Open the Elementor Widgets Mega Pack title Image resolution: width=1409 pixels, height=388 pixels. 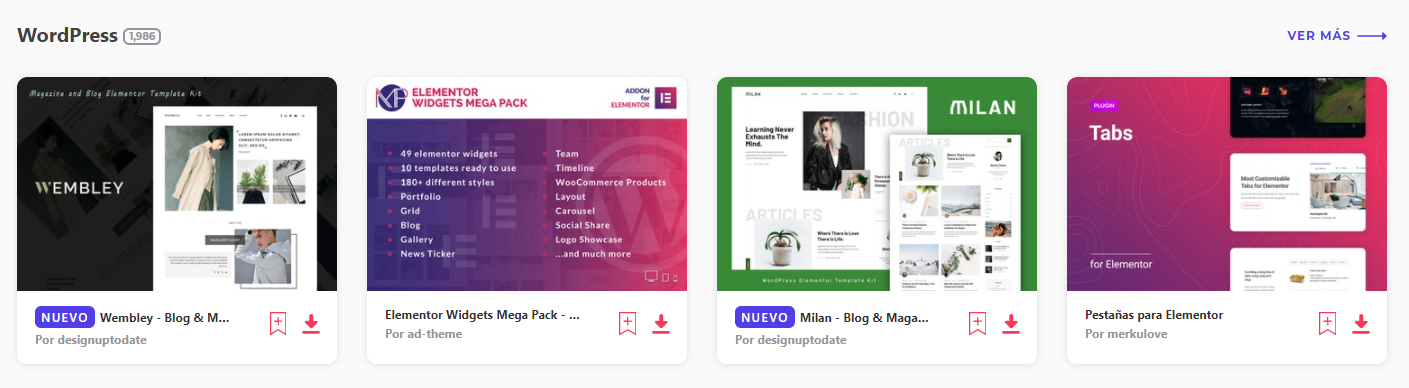(x=483, y=315)
